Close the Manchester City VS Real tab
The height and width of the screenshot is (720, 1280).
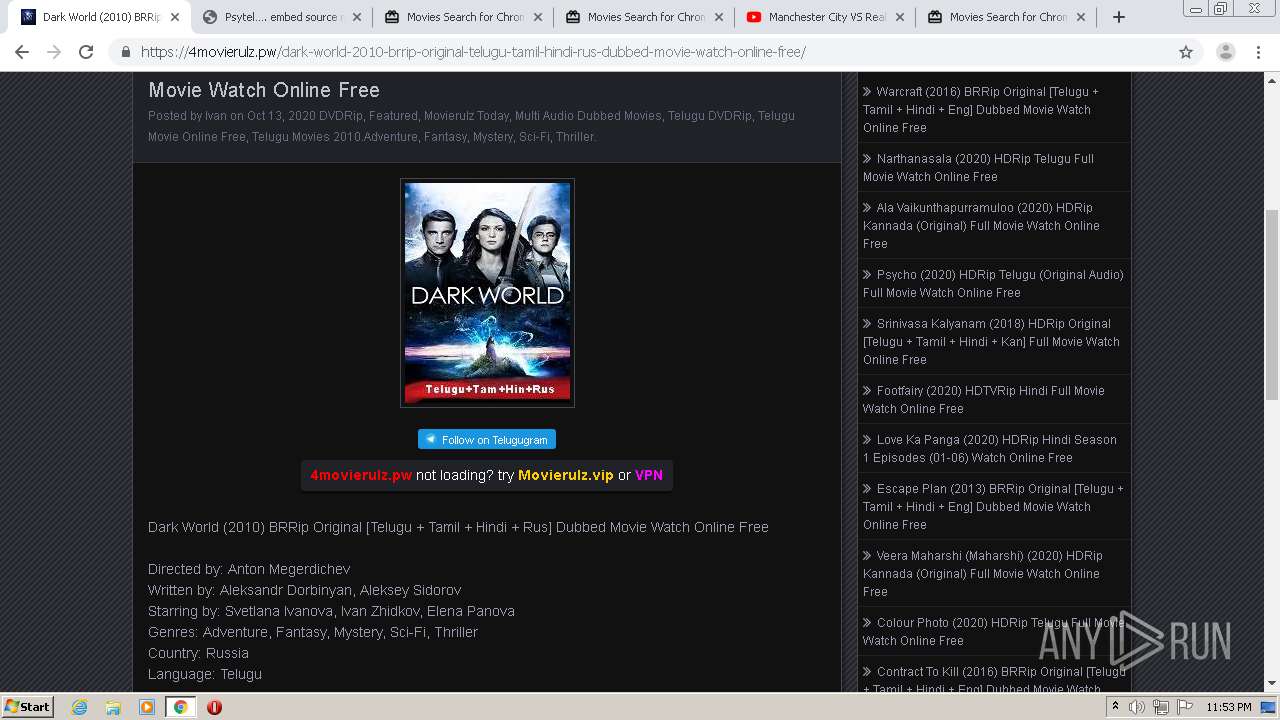899,17
